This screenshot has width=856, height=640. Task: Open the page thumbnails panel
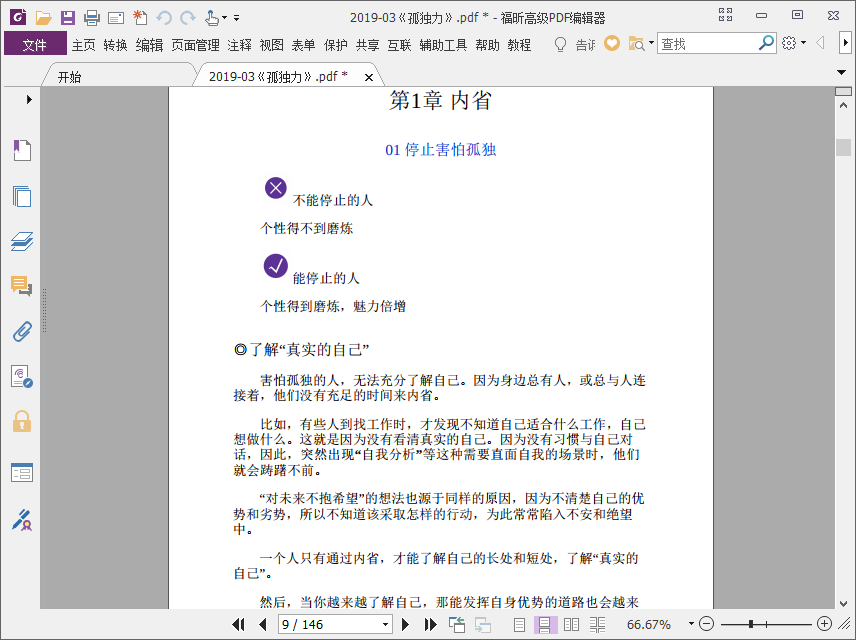(21, 196)
